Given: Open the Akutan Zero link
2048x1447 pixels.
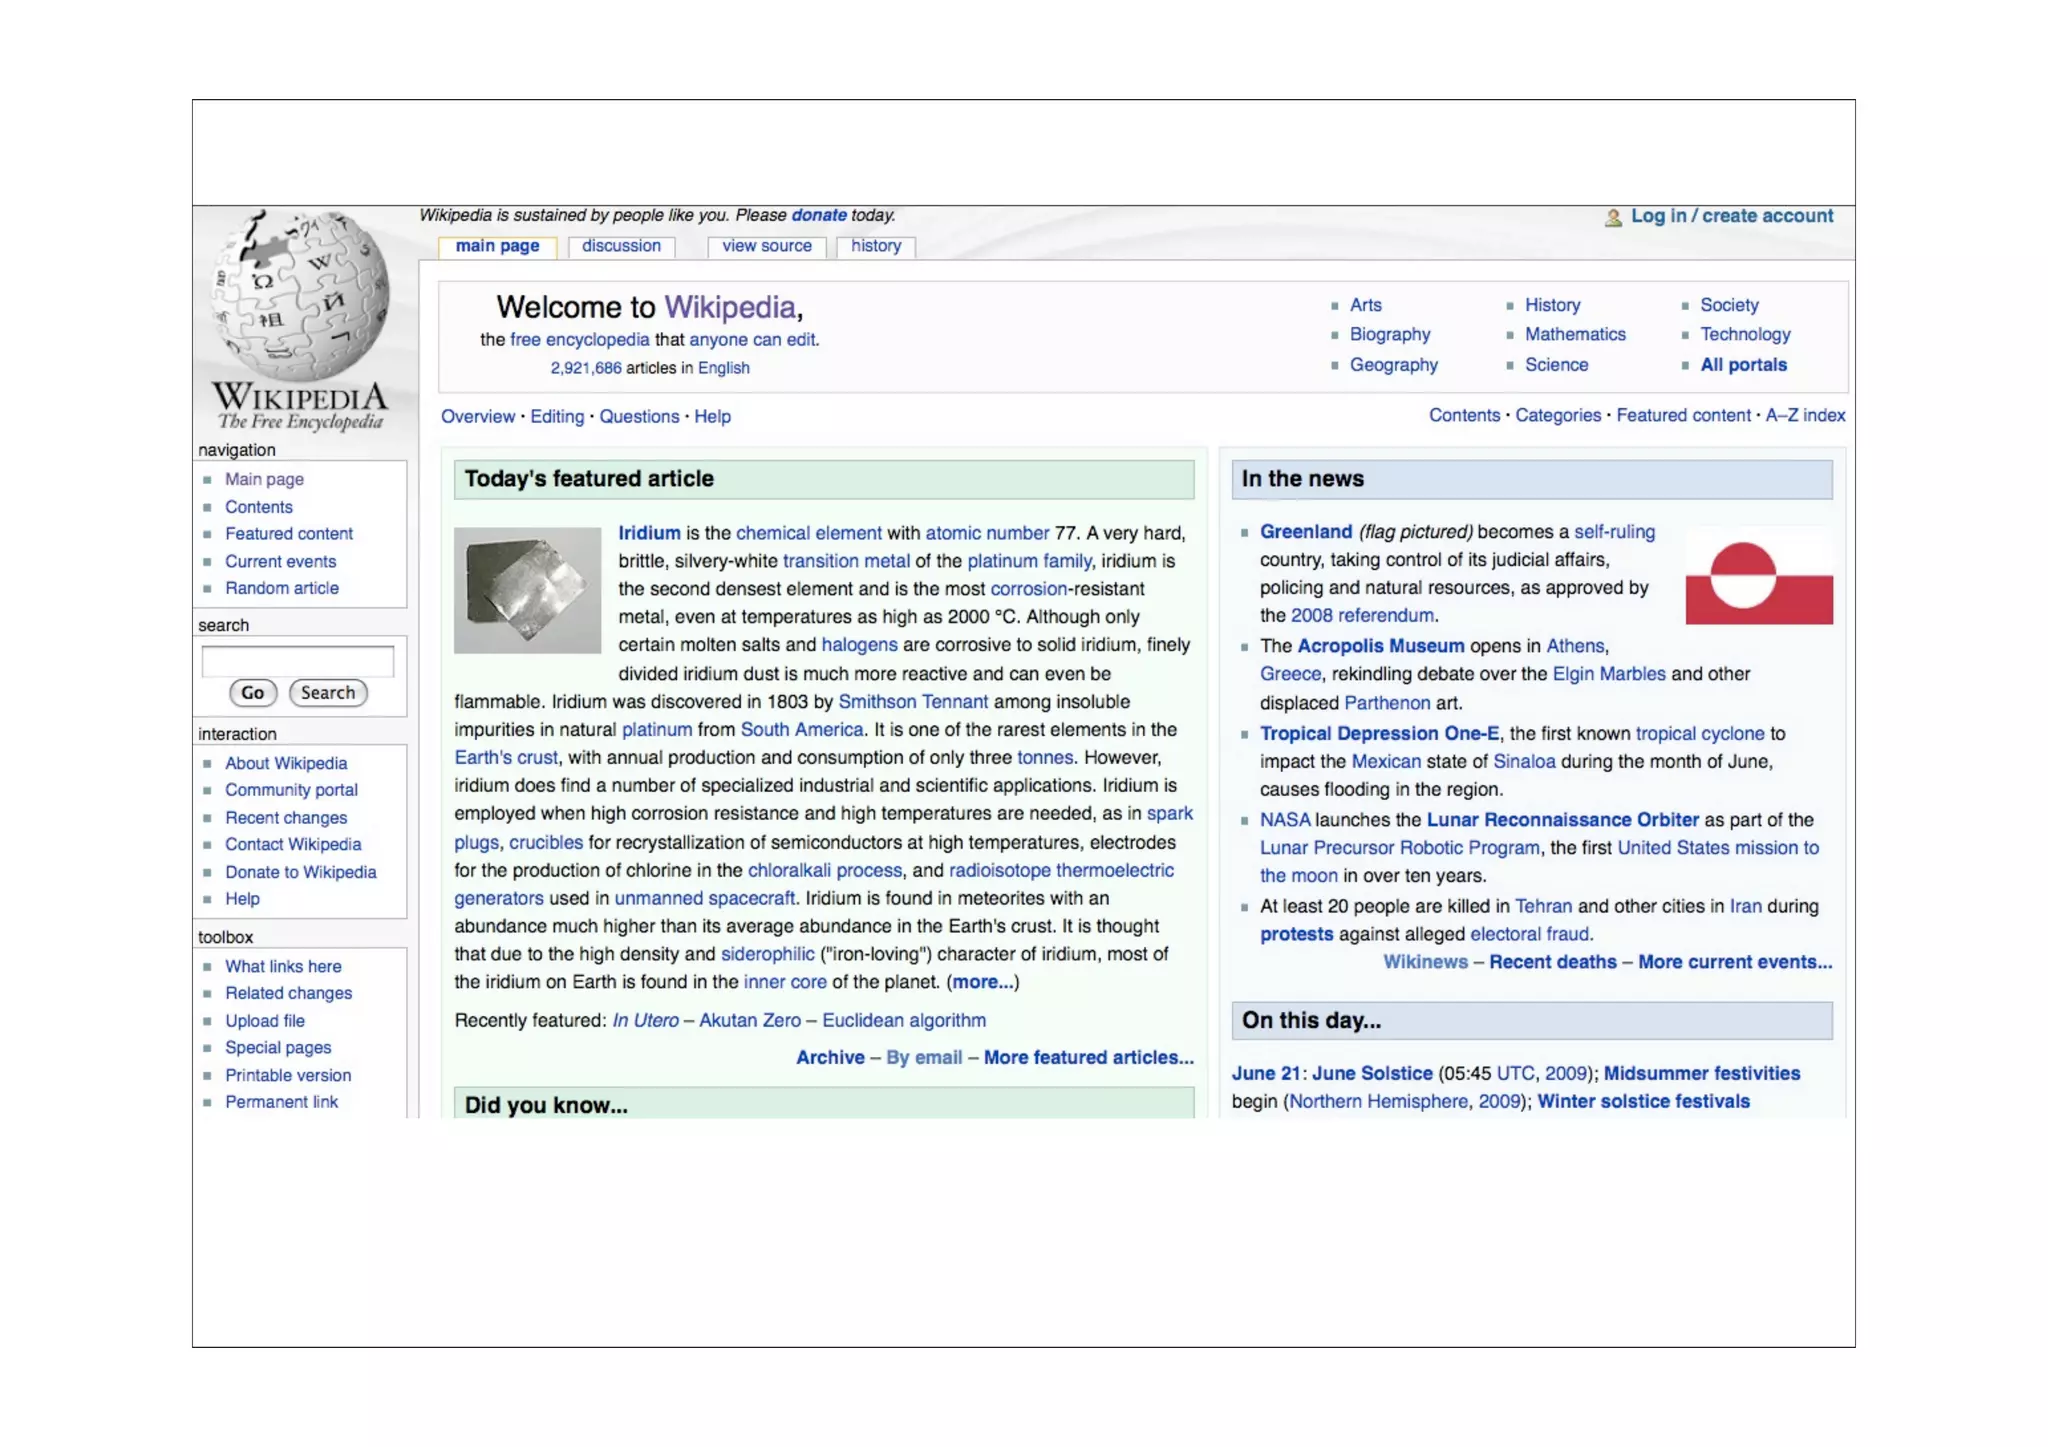Looking at the screenshot, I should point(750,1020).
